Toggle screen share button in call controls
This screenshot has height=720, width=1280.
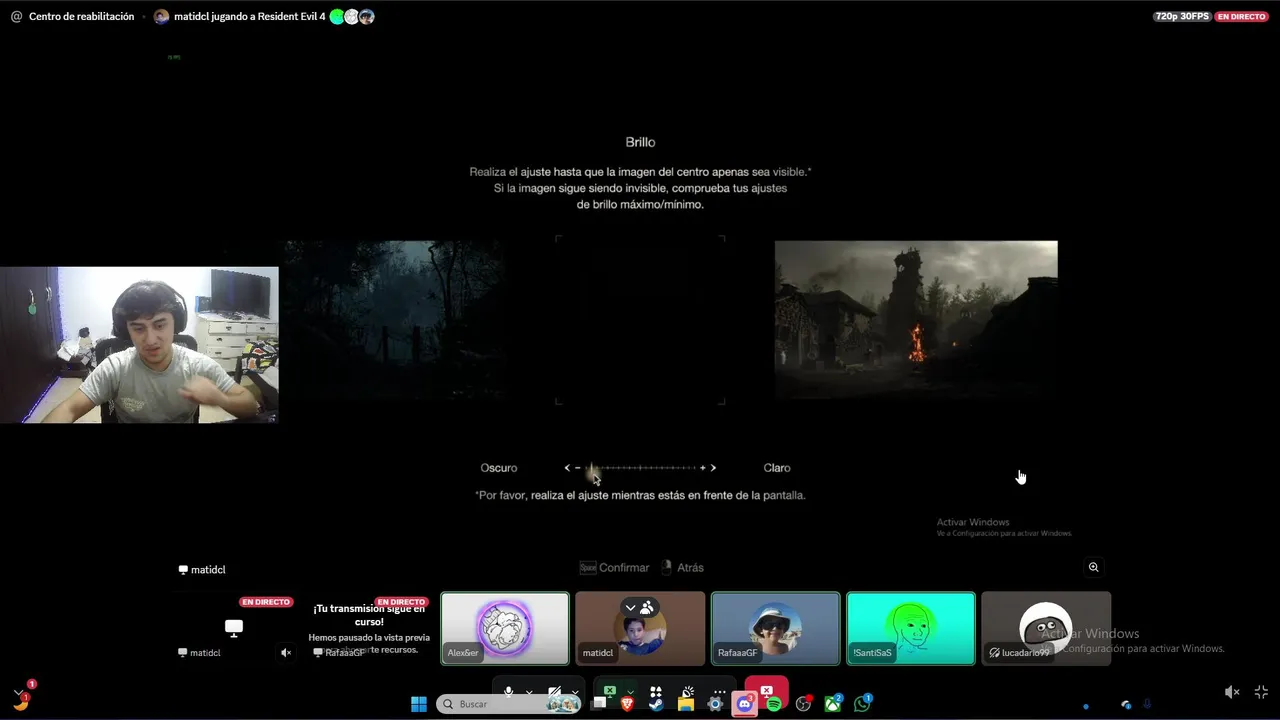click(x=610, y=690)
